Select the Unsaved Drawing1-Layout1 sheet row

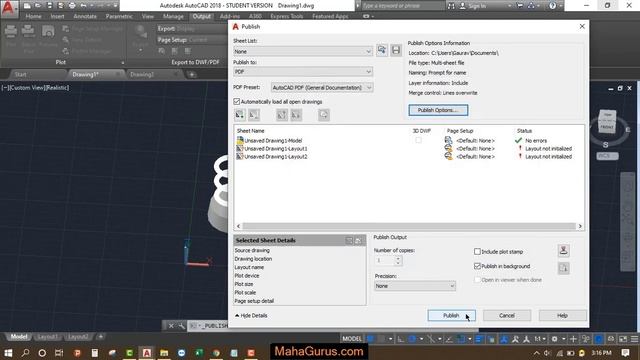pyautogui.click(x=409, y=149)
